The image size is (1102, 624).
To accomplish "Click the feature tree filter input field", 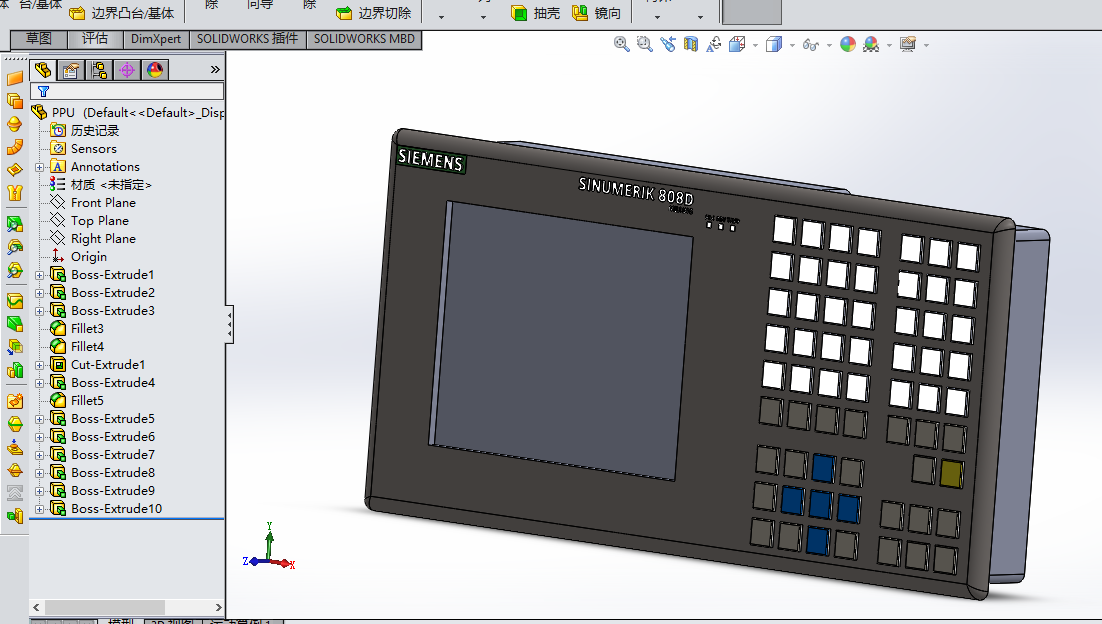I will [127, 91].
